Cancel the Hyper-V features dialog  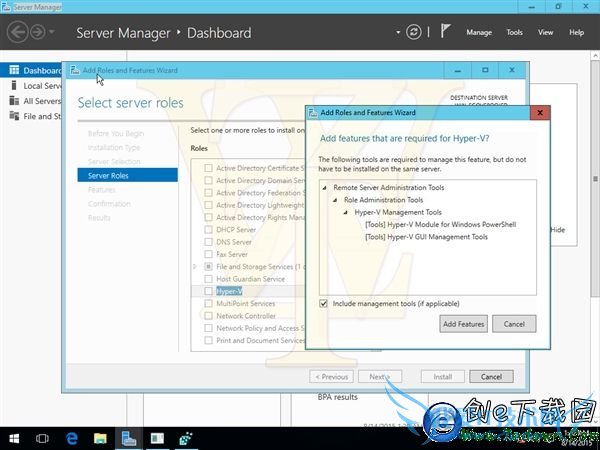(514, 324)
